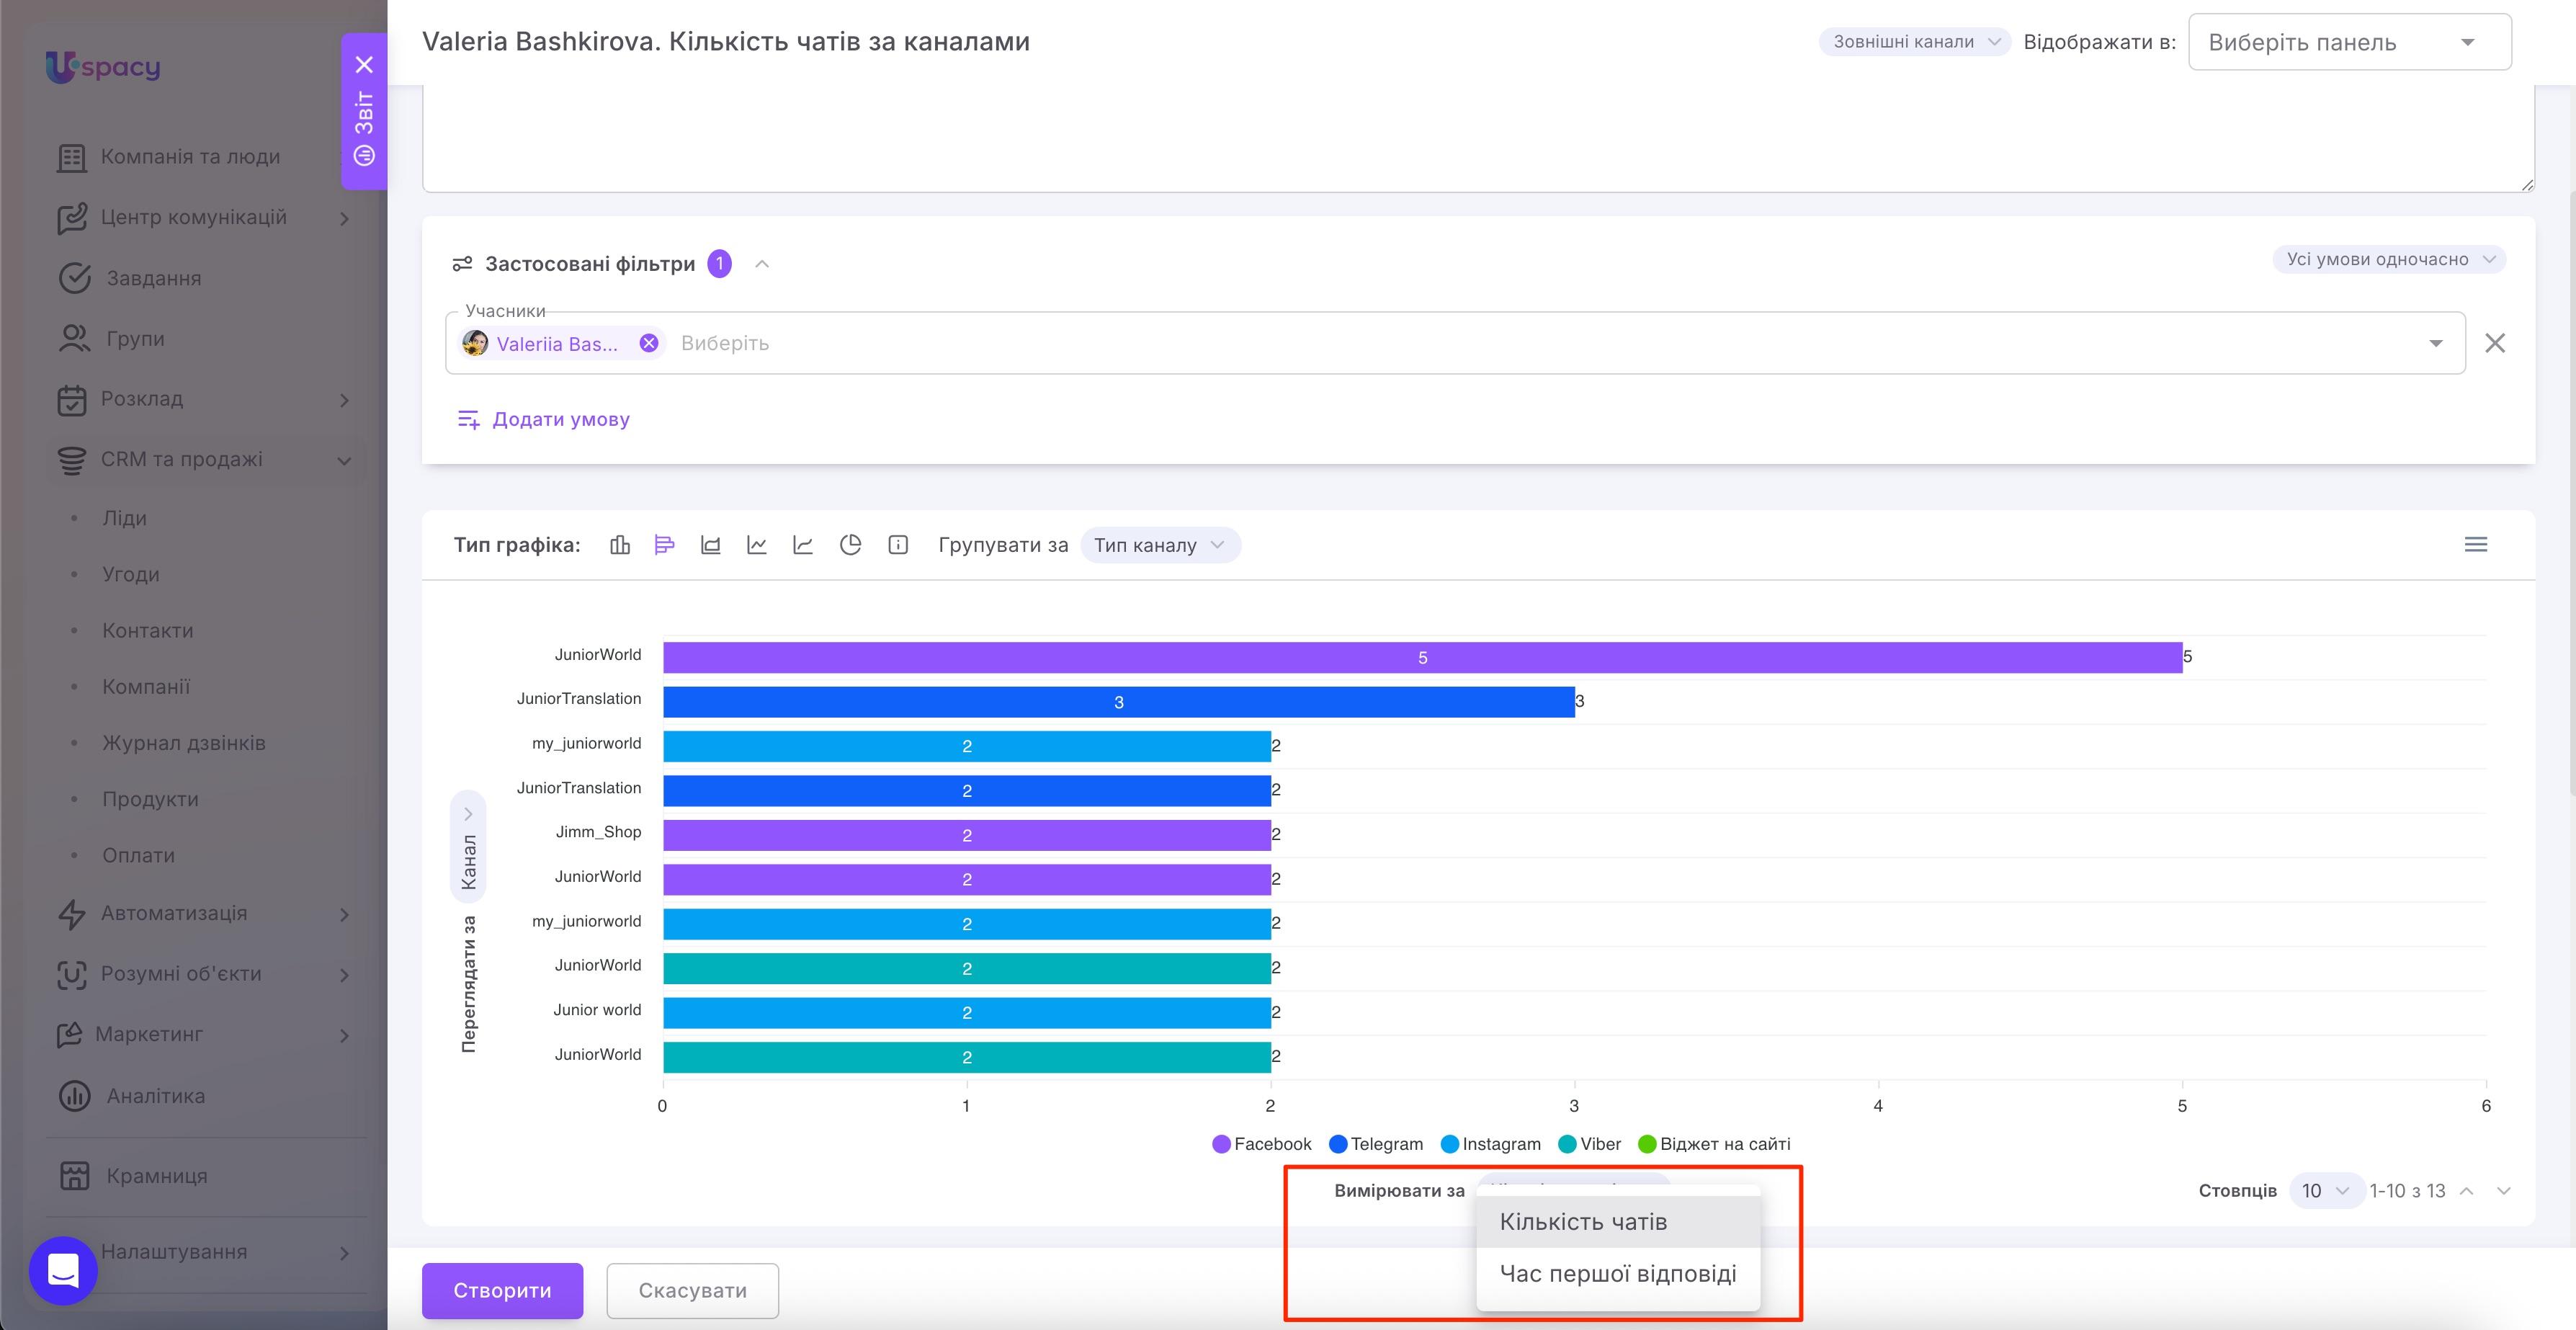
Task: Select the pie chart type icon
Action: (850, 545)
